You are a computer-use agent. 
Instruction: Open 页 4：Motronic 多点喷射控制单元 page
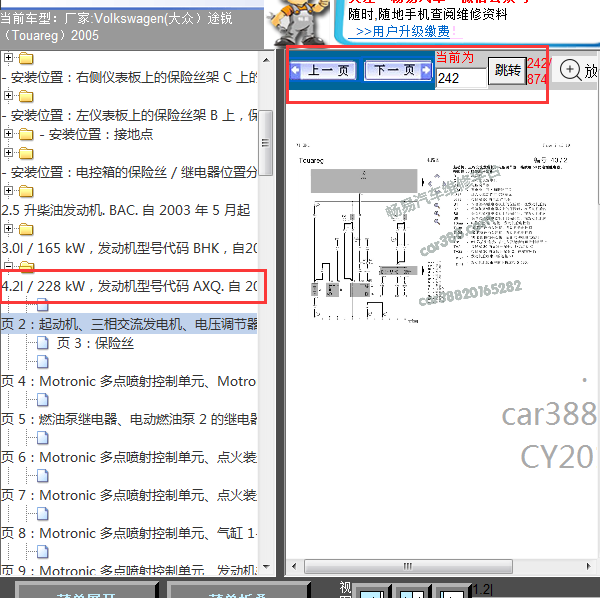(129, 381)
